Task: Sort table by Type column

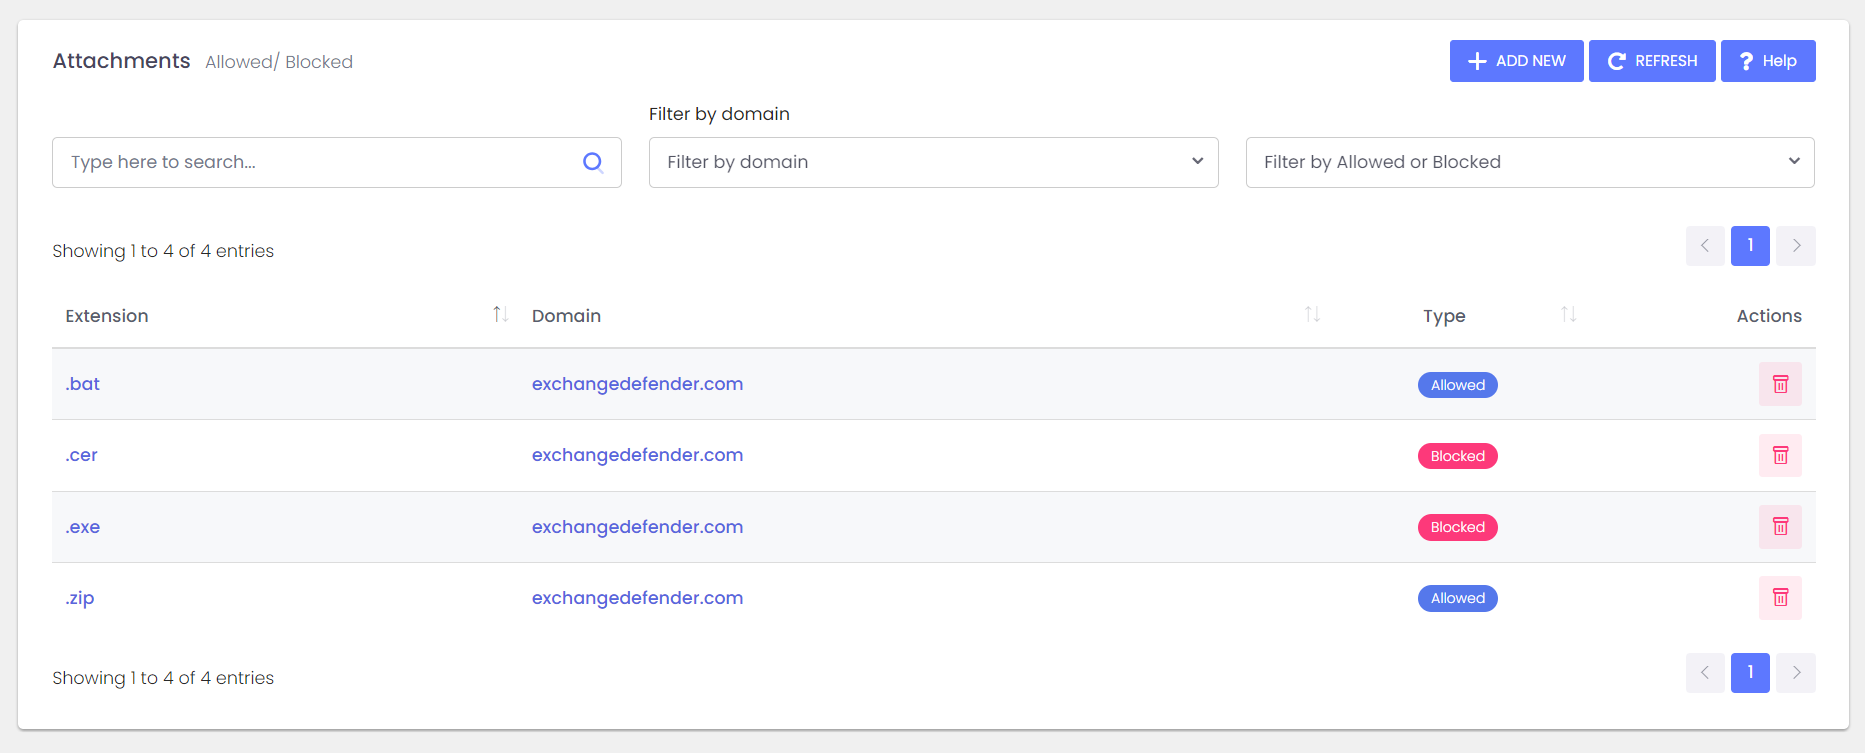Action: [1568, 315]
